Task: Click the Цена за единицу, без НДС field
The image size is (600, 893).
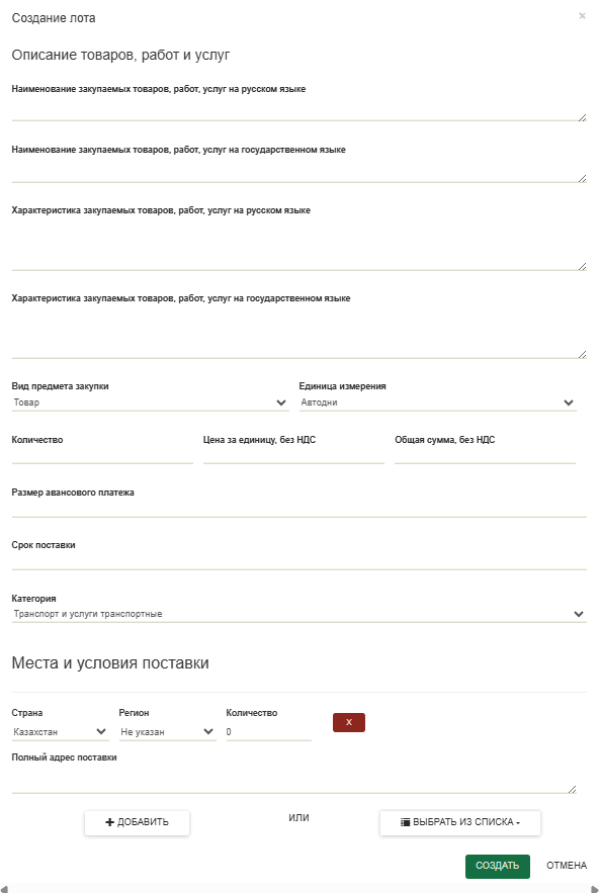Action: (x=293, y=455)
